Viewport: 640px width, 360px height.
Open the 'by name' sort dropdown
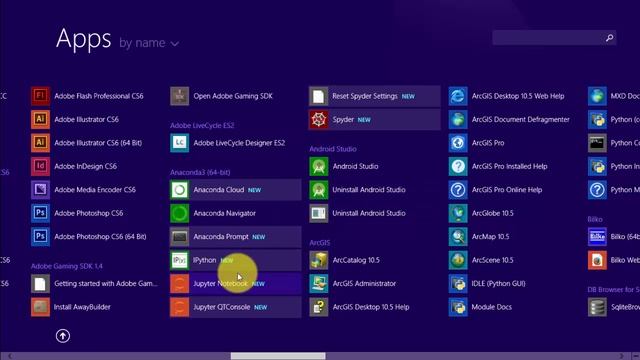coord(149,43)
